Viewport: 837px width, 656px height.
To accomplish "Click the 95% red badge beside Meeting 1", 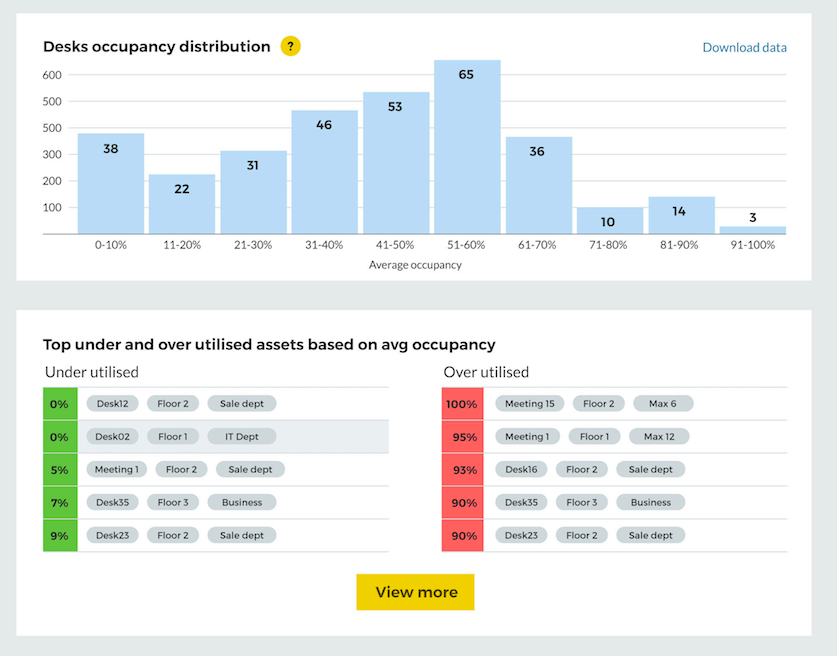I will (x=462, y=436).
